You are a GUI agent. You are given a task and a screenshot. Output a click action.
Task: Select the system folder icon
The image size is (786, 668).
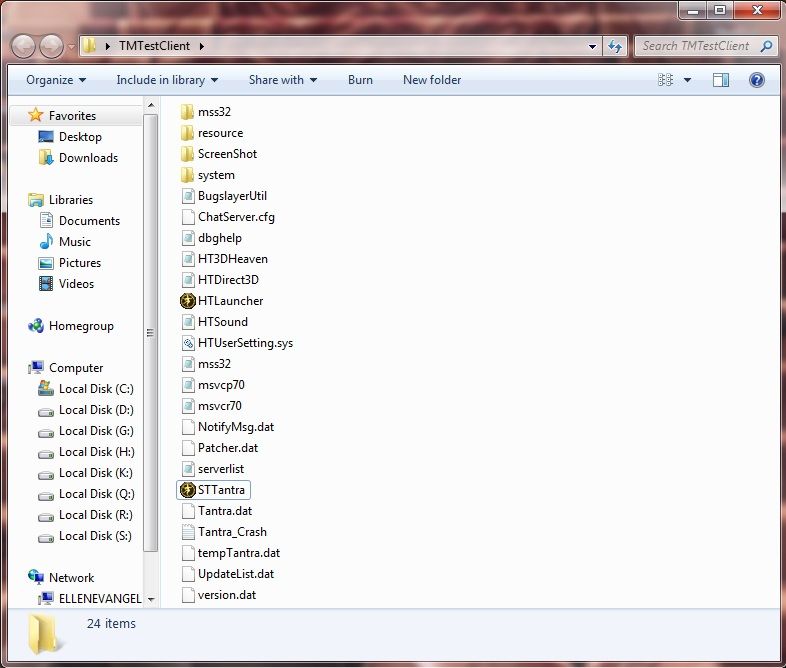click(187, 175)
